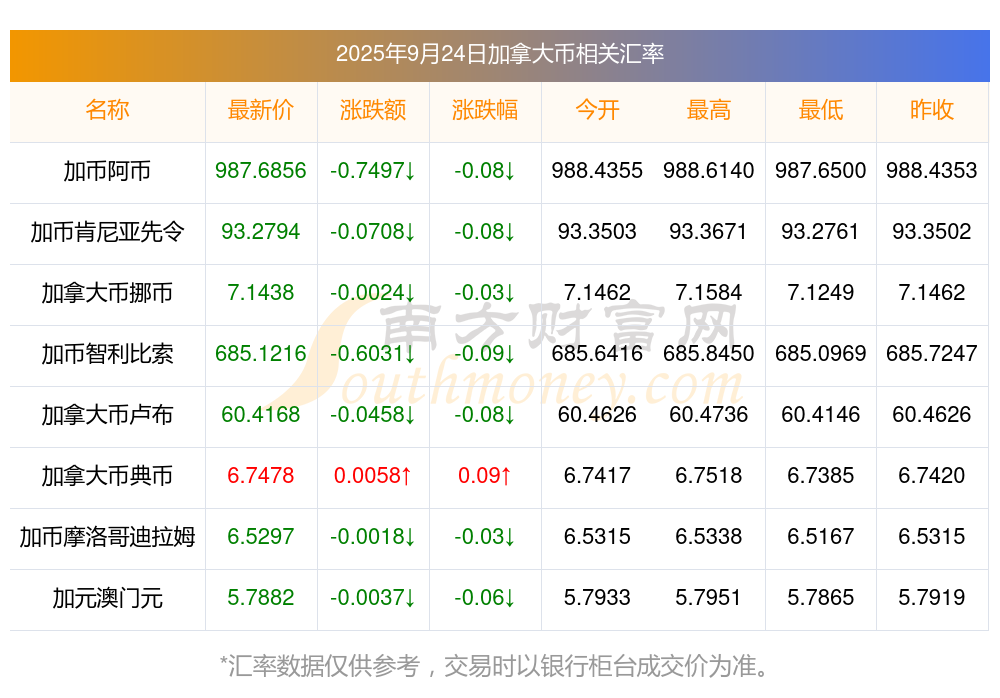Select the 最低 column header
Image resolution: width=1000 pixels, height=698 pixels.
pyautogui.click(x=821, y=110)
